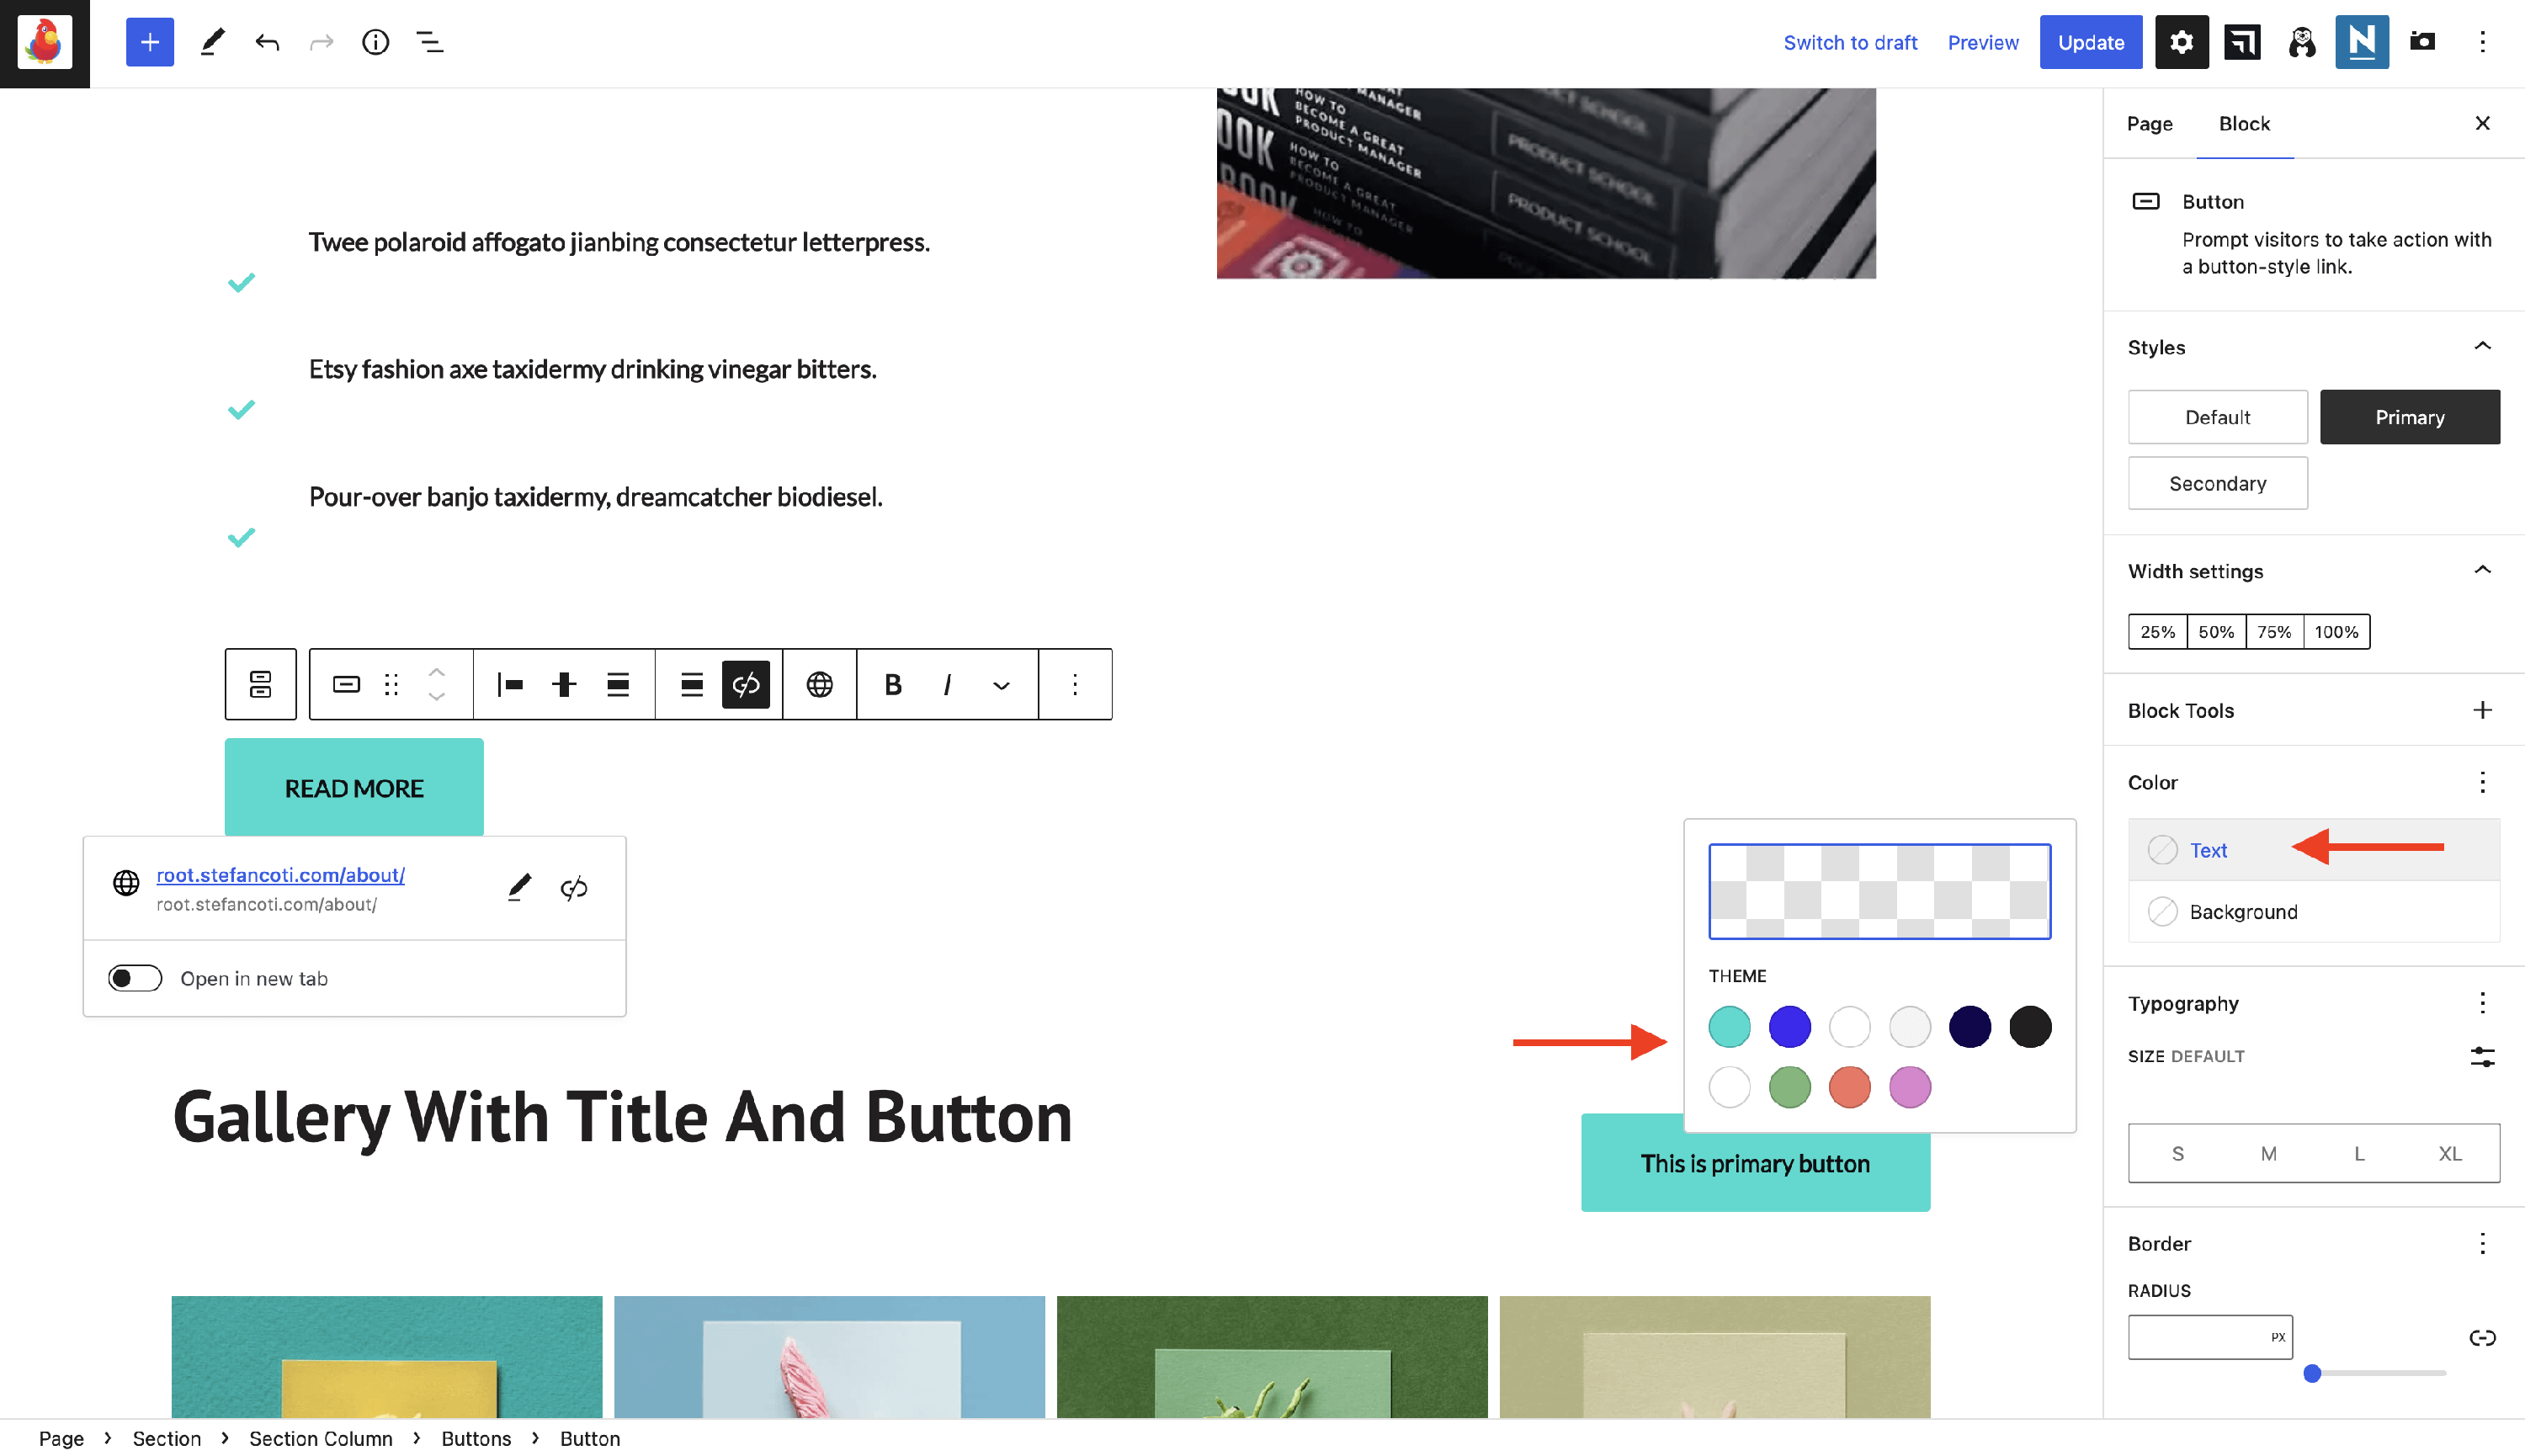The width and height of the screenshot is (2525, 1456).
Task: Toggle bold formatting in block toolbar
Action: pos(893,684)
